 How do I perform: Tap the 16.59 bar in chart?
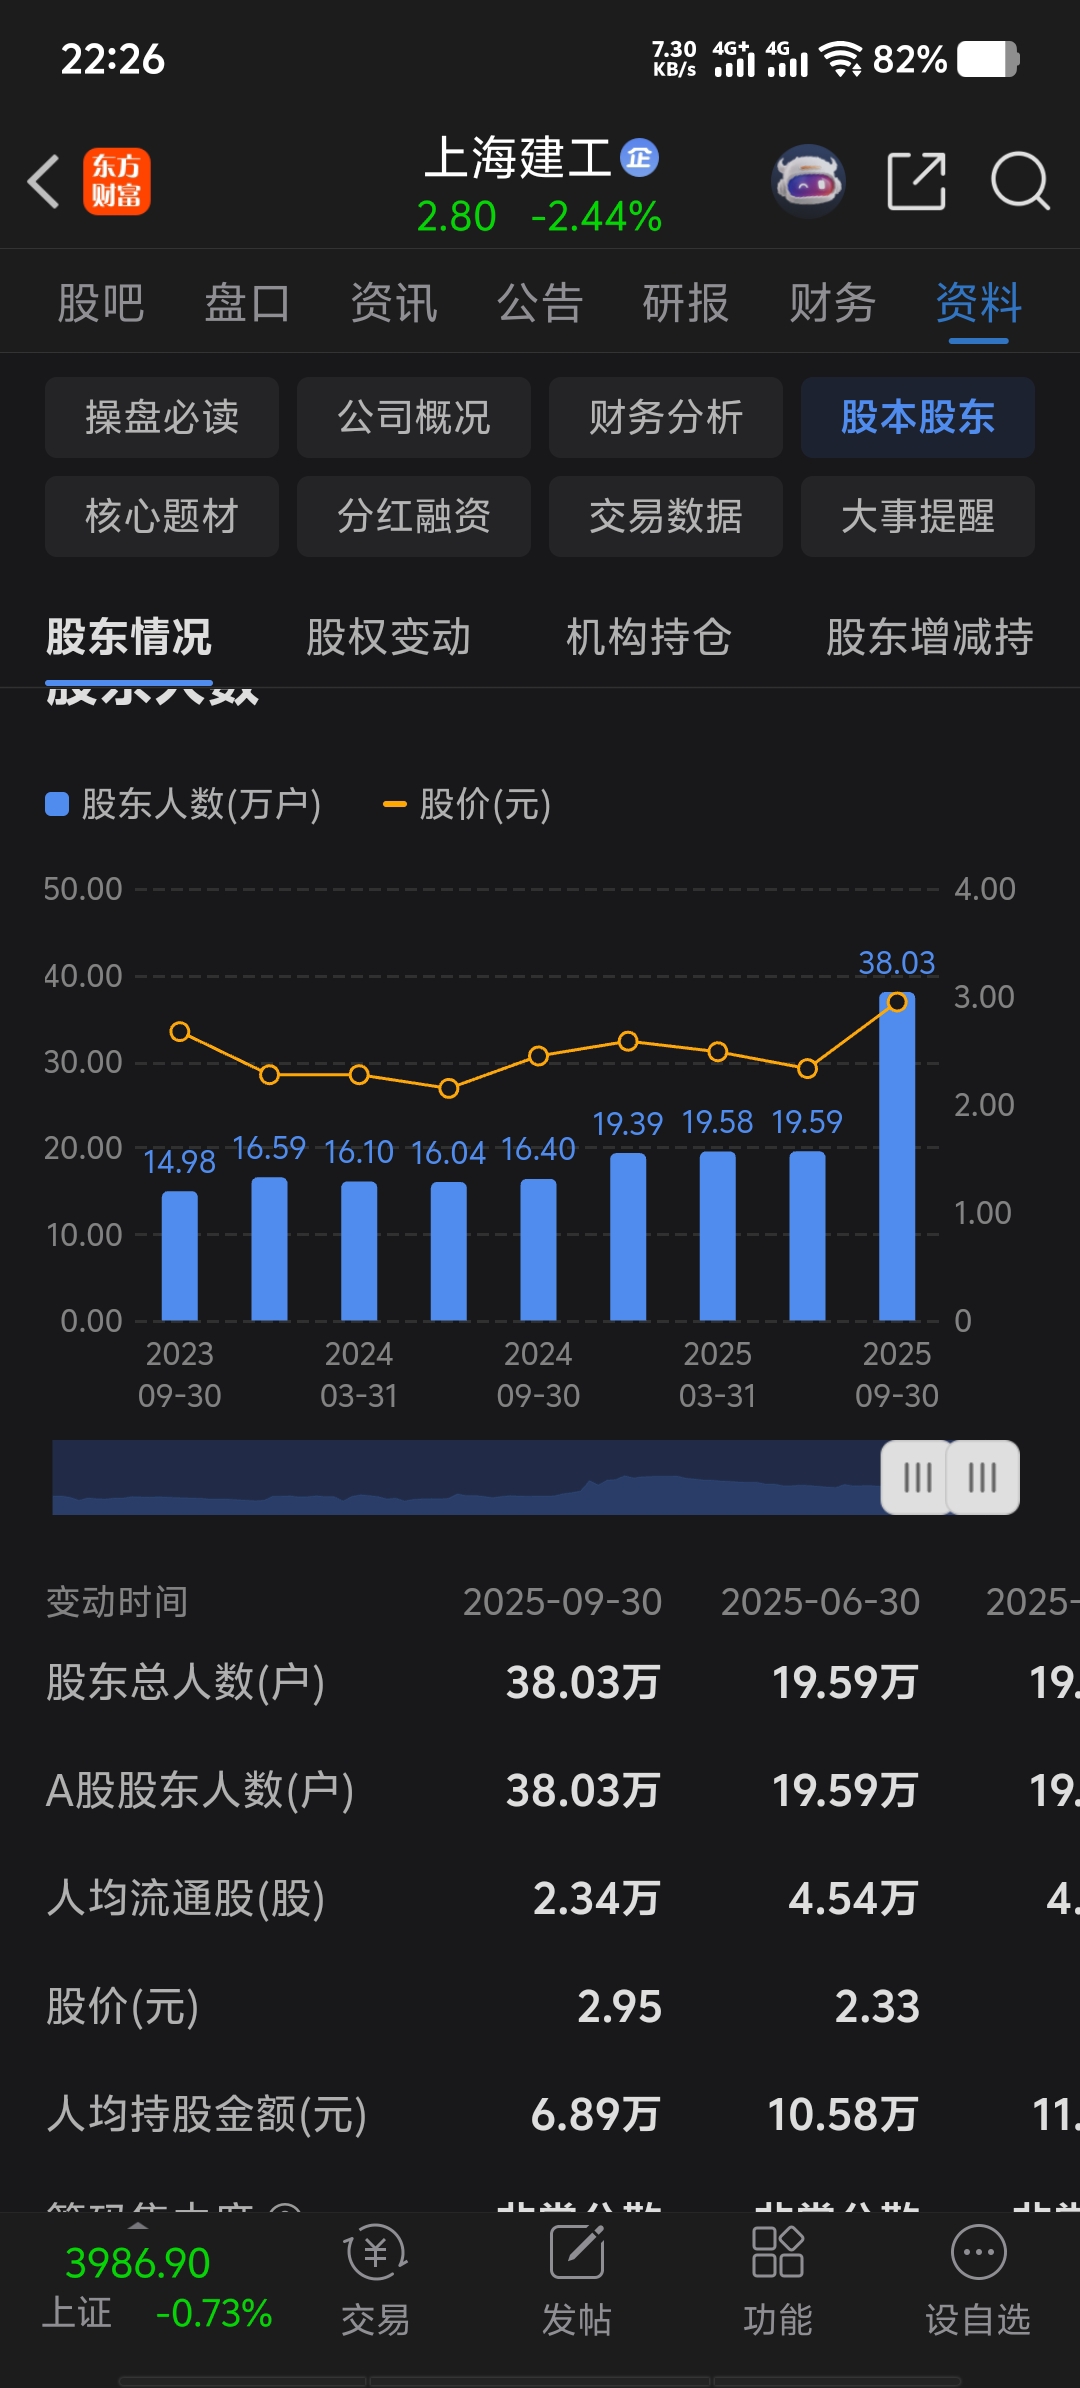(269, 1249)
